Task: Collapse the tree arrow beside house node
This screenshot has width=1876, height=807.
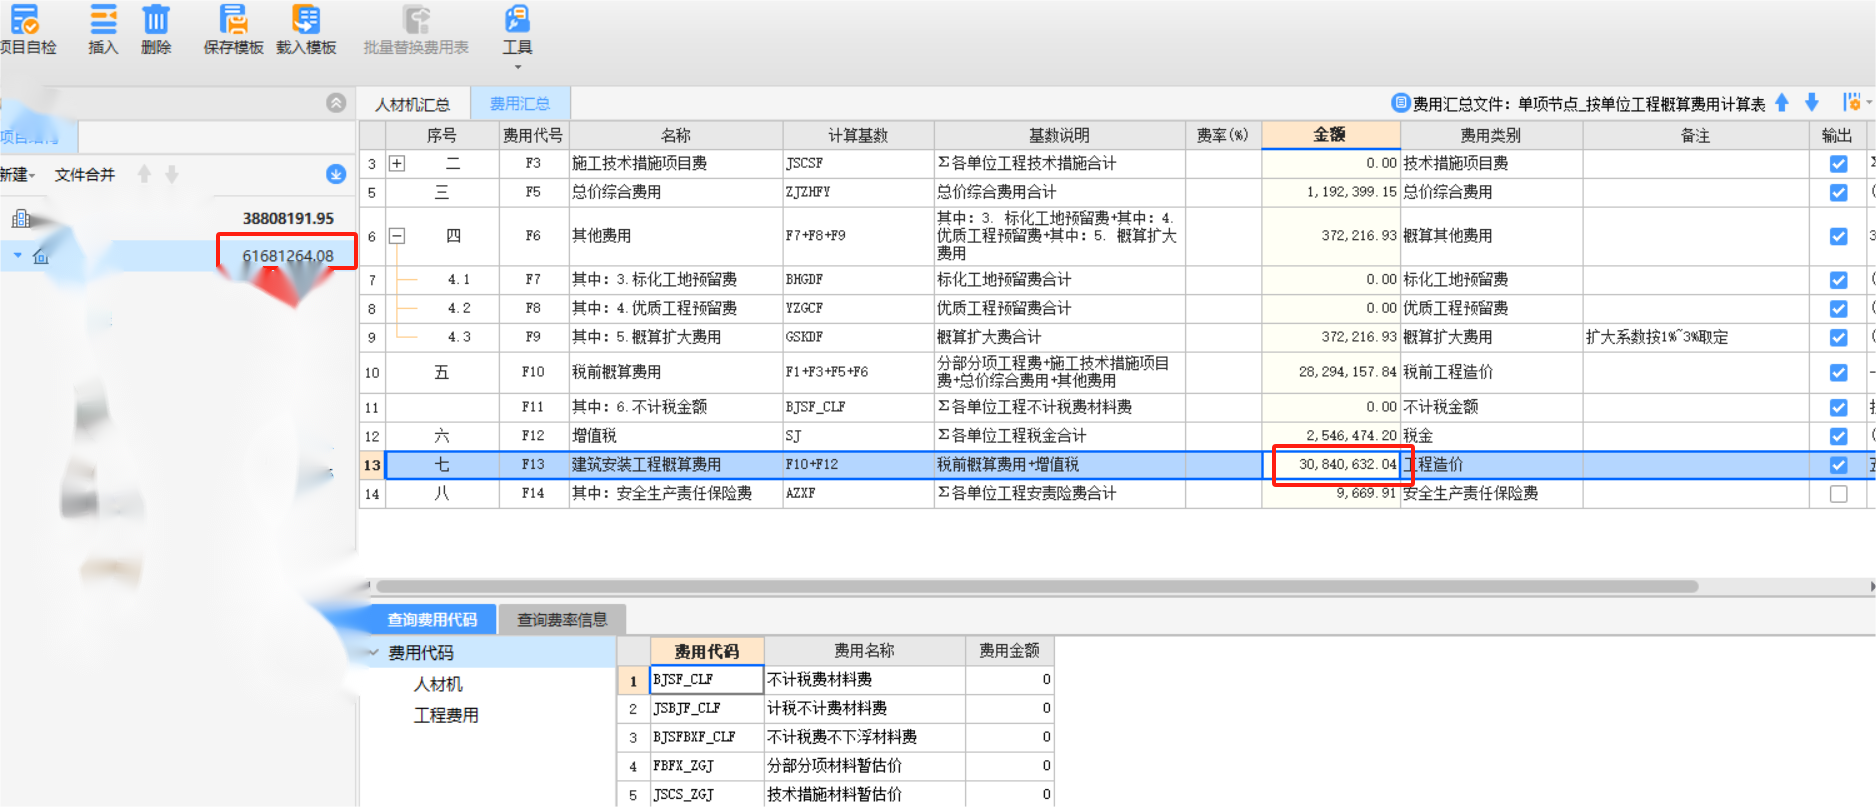Action: pyautogui.click(x=17, y=256)
